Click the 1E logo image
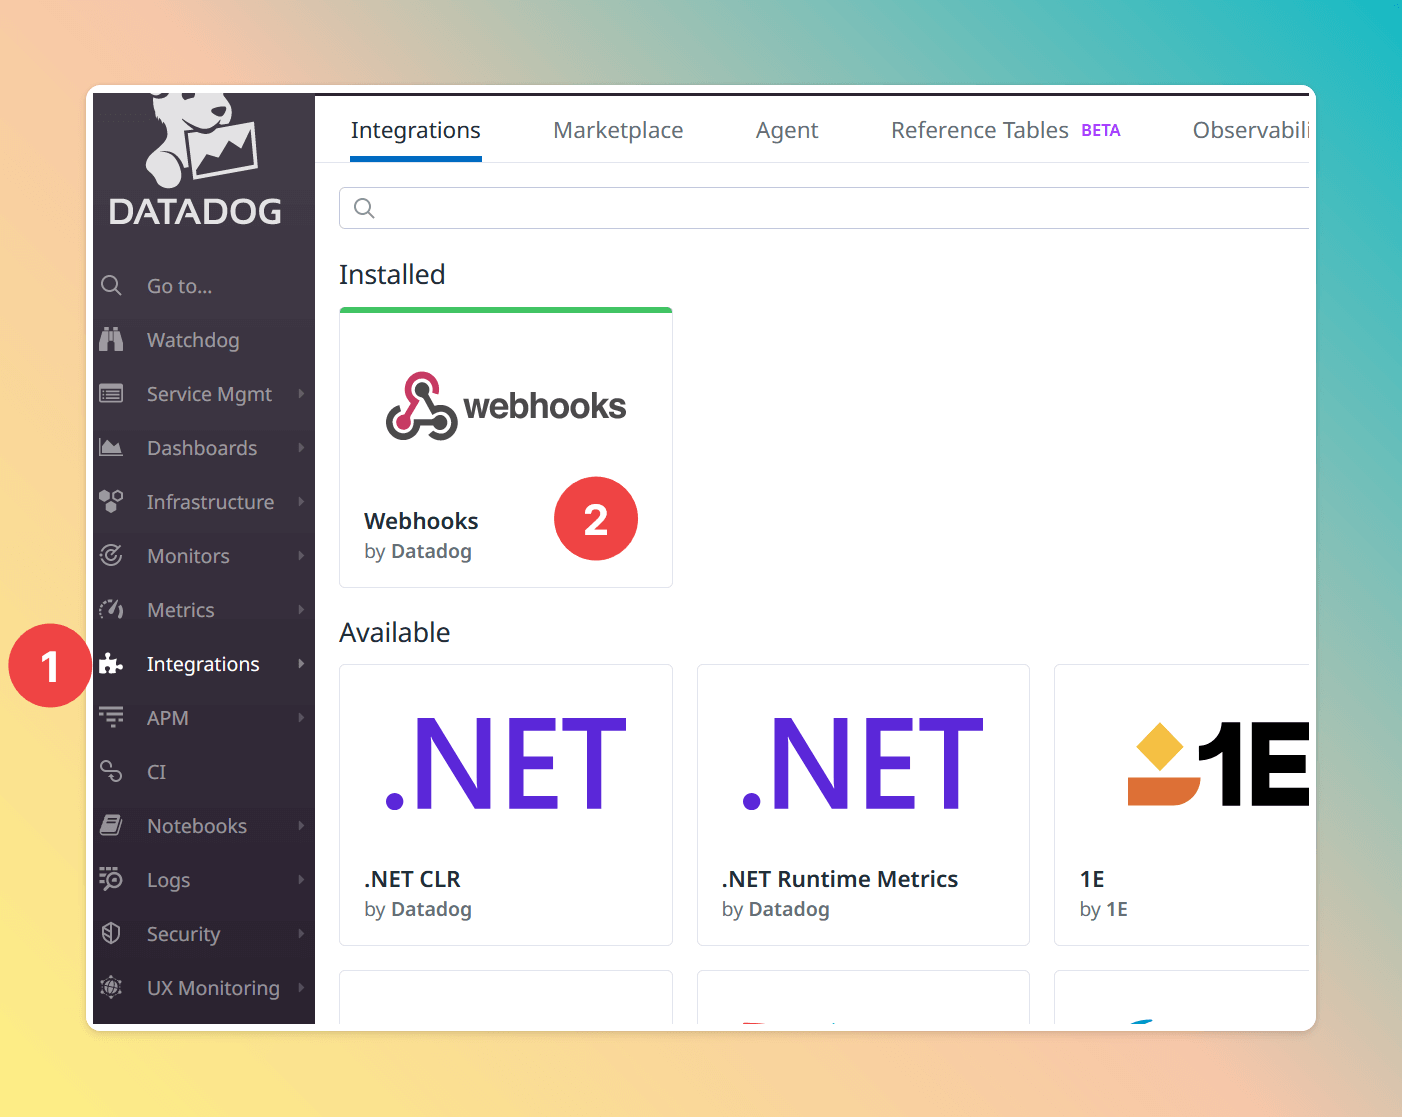This screenshot has height=1117, width=1402. [x=1218, y=764]
